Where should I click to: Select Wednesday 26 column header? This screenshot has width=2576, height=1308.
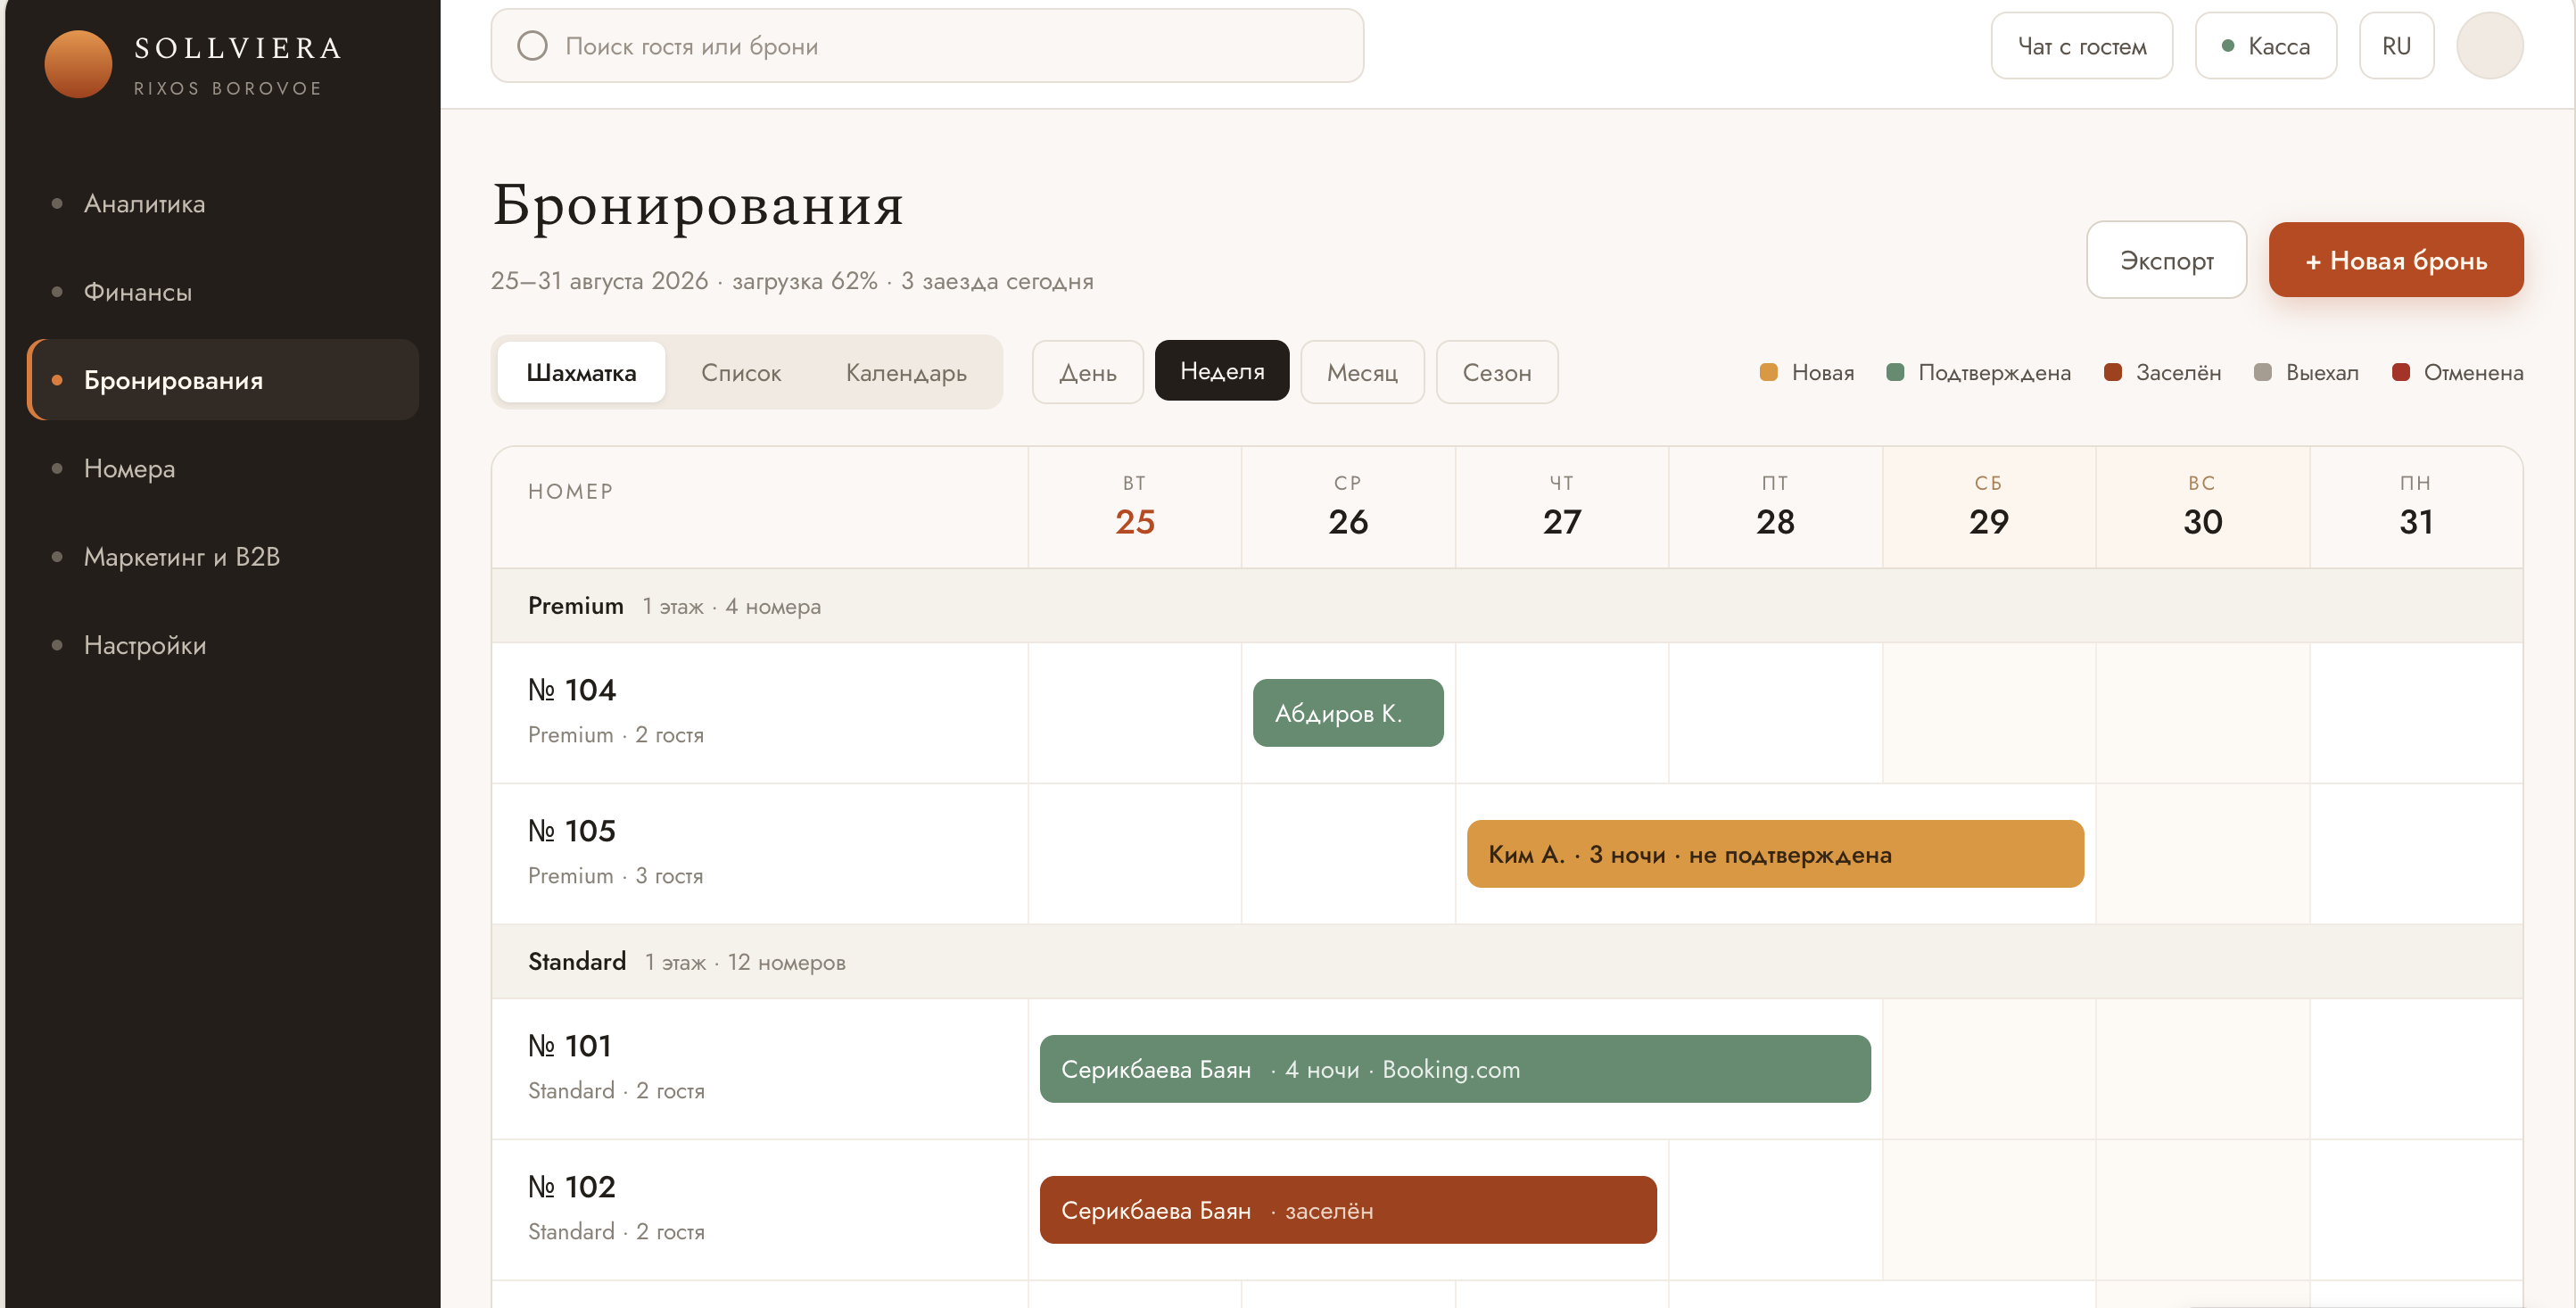[x=1348, y=508]
